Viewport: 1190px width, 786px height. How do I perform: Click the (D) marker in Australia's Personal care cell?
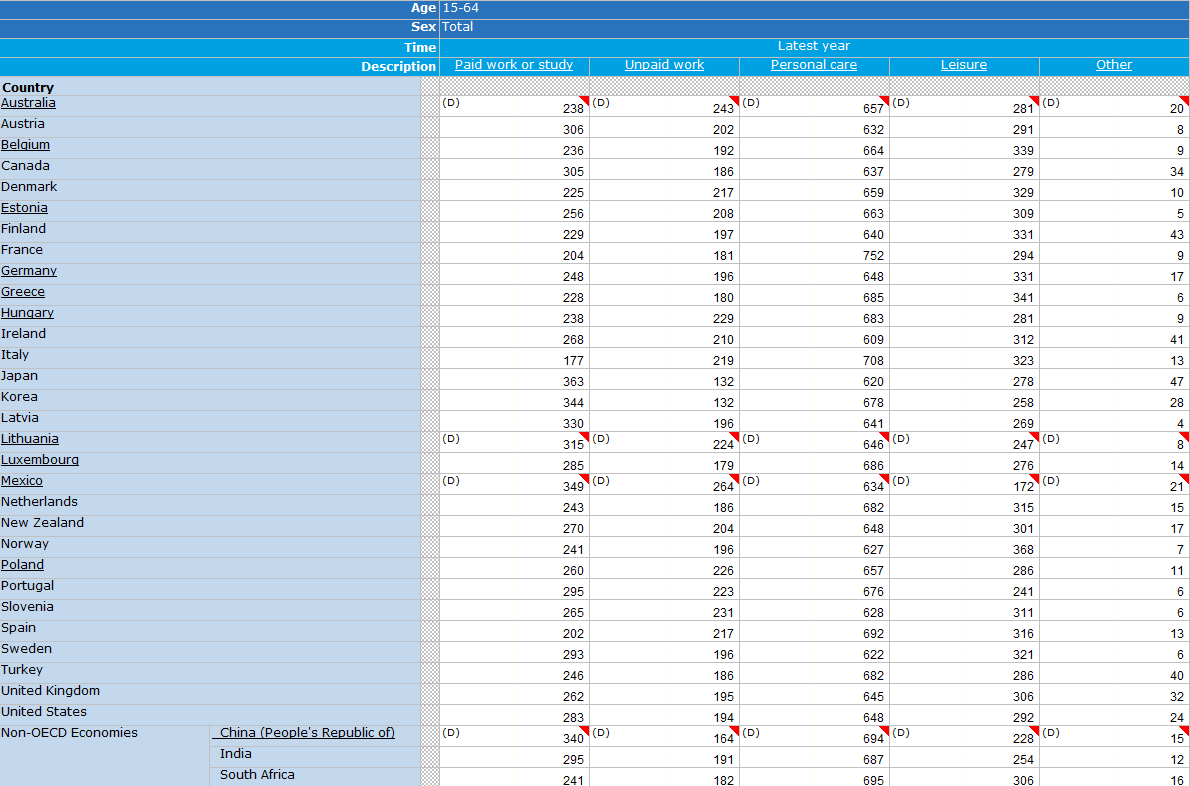(x=751, y=103)
